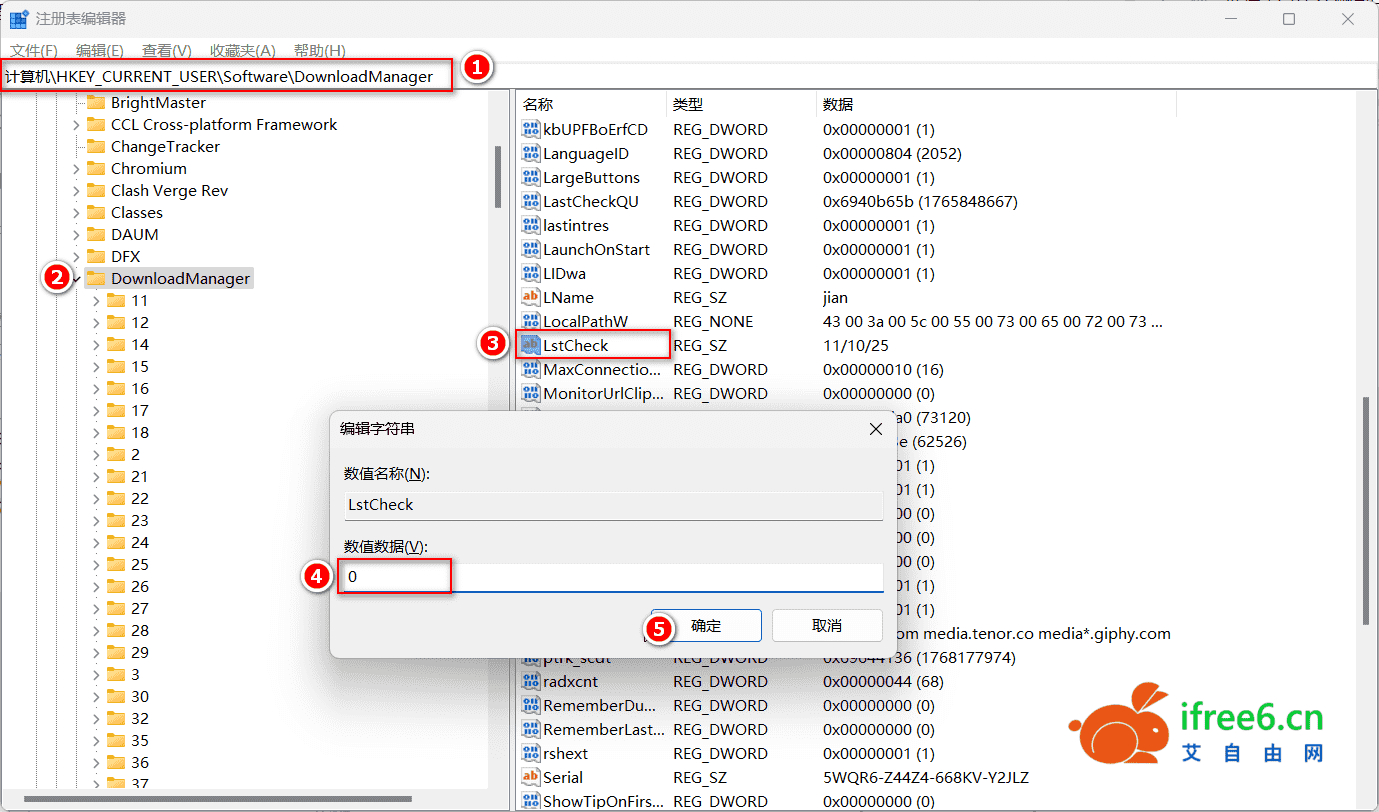The height and width of the screenshot is (812, 1379).
Task: Open the 收藏夹(A) favorites menu
Action: pos(242,50)
